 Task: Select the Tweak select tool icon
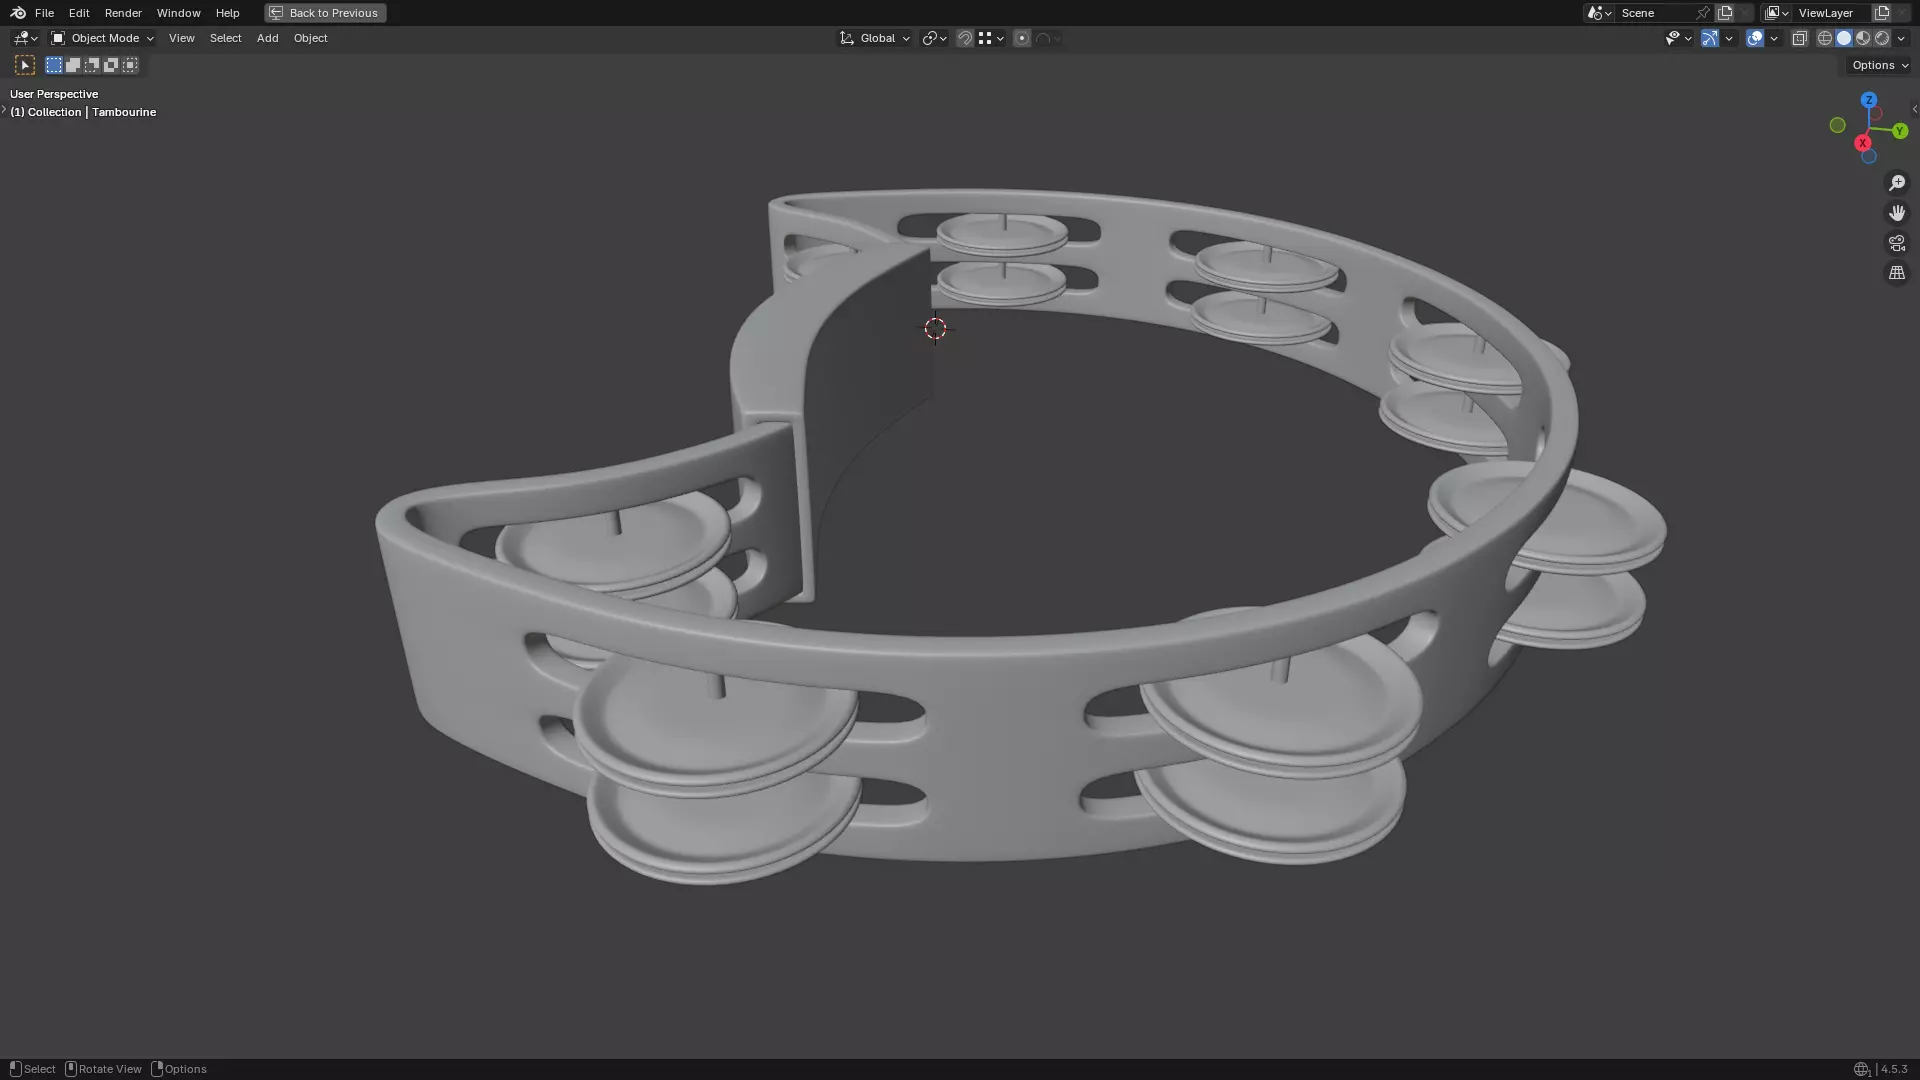(x=25, y=65)
